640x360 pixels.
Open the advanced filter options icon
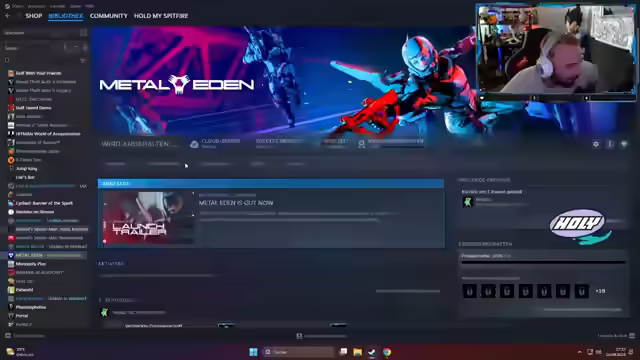tap(83, 60)
